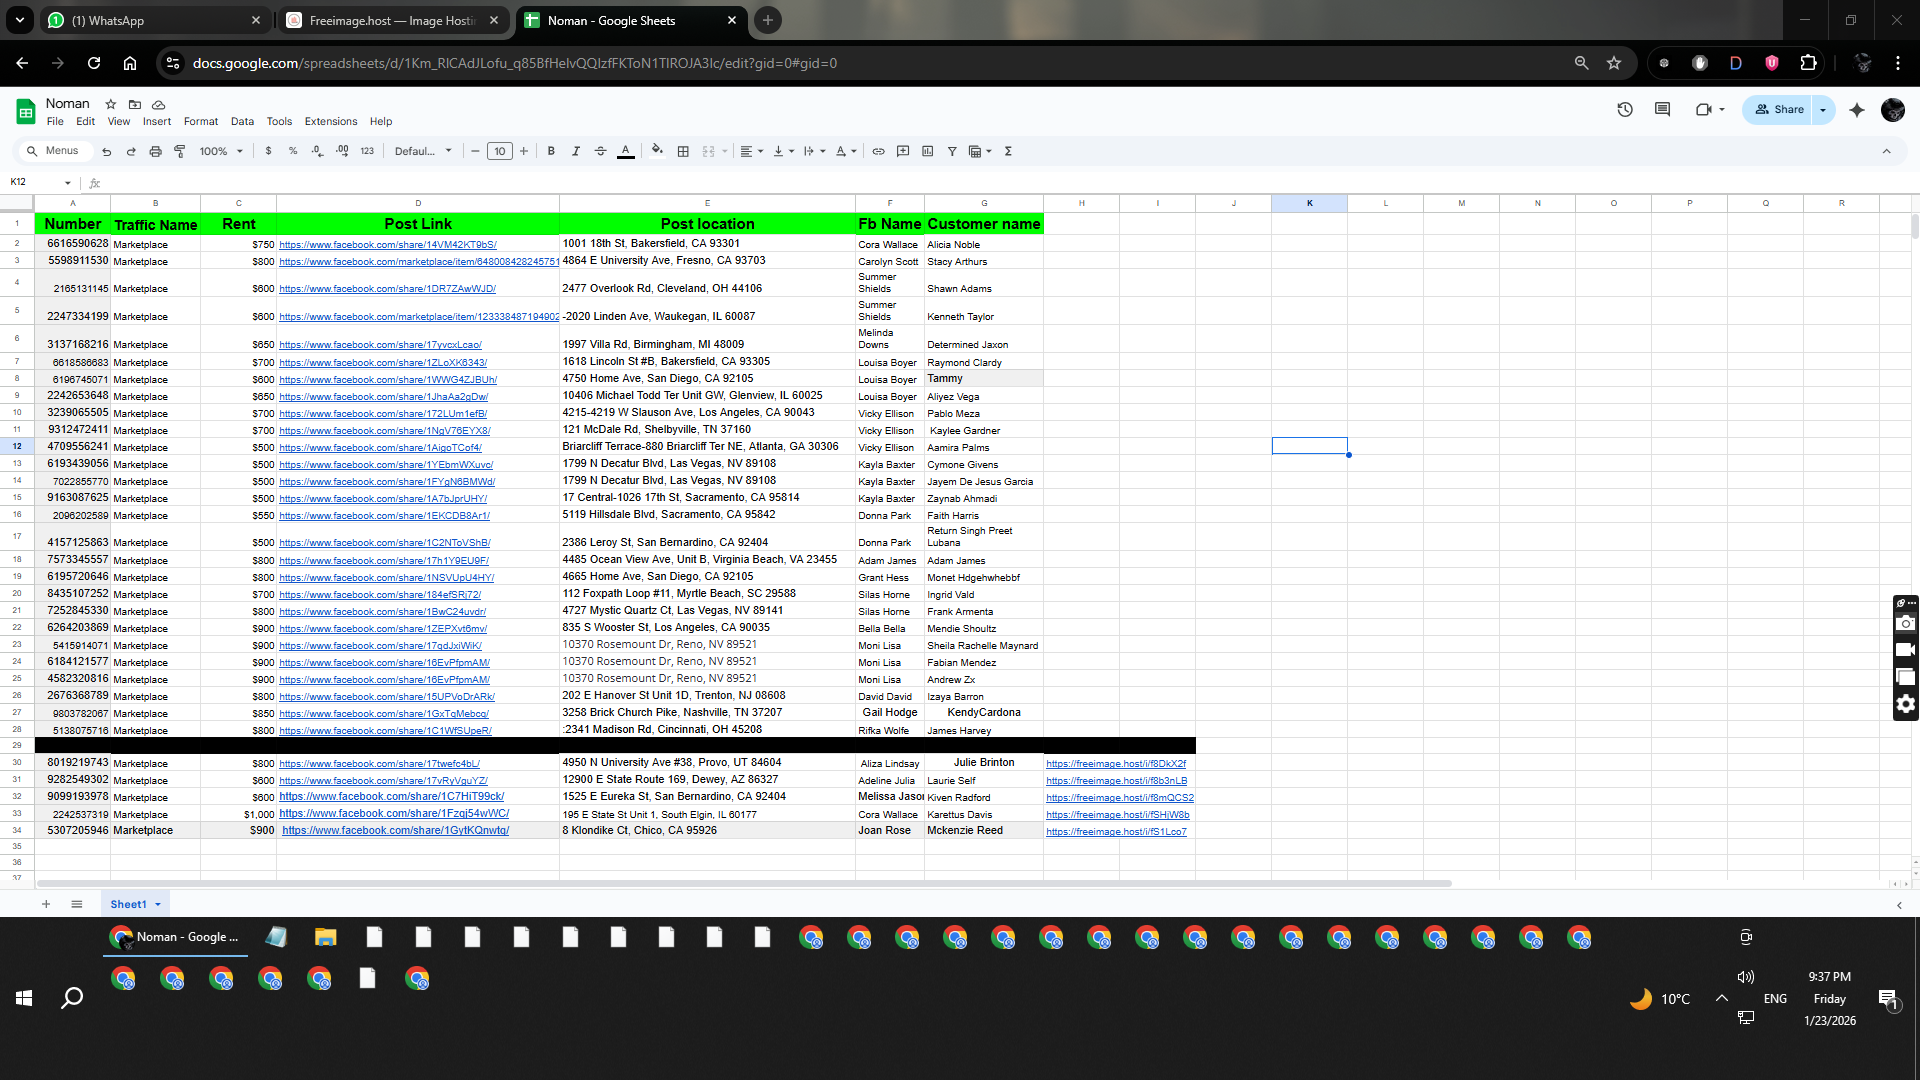Click the font size input field
This screenshot has width=1920, height=1080.
click(x=499, y=151)
